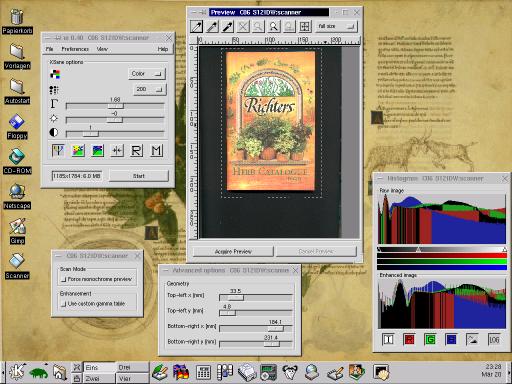Open the Scanner desktop icon
Viewport: 512px width, 384px height.
[x=17, y=267]
